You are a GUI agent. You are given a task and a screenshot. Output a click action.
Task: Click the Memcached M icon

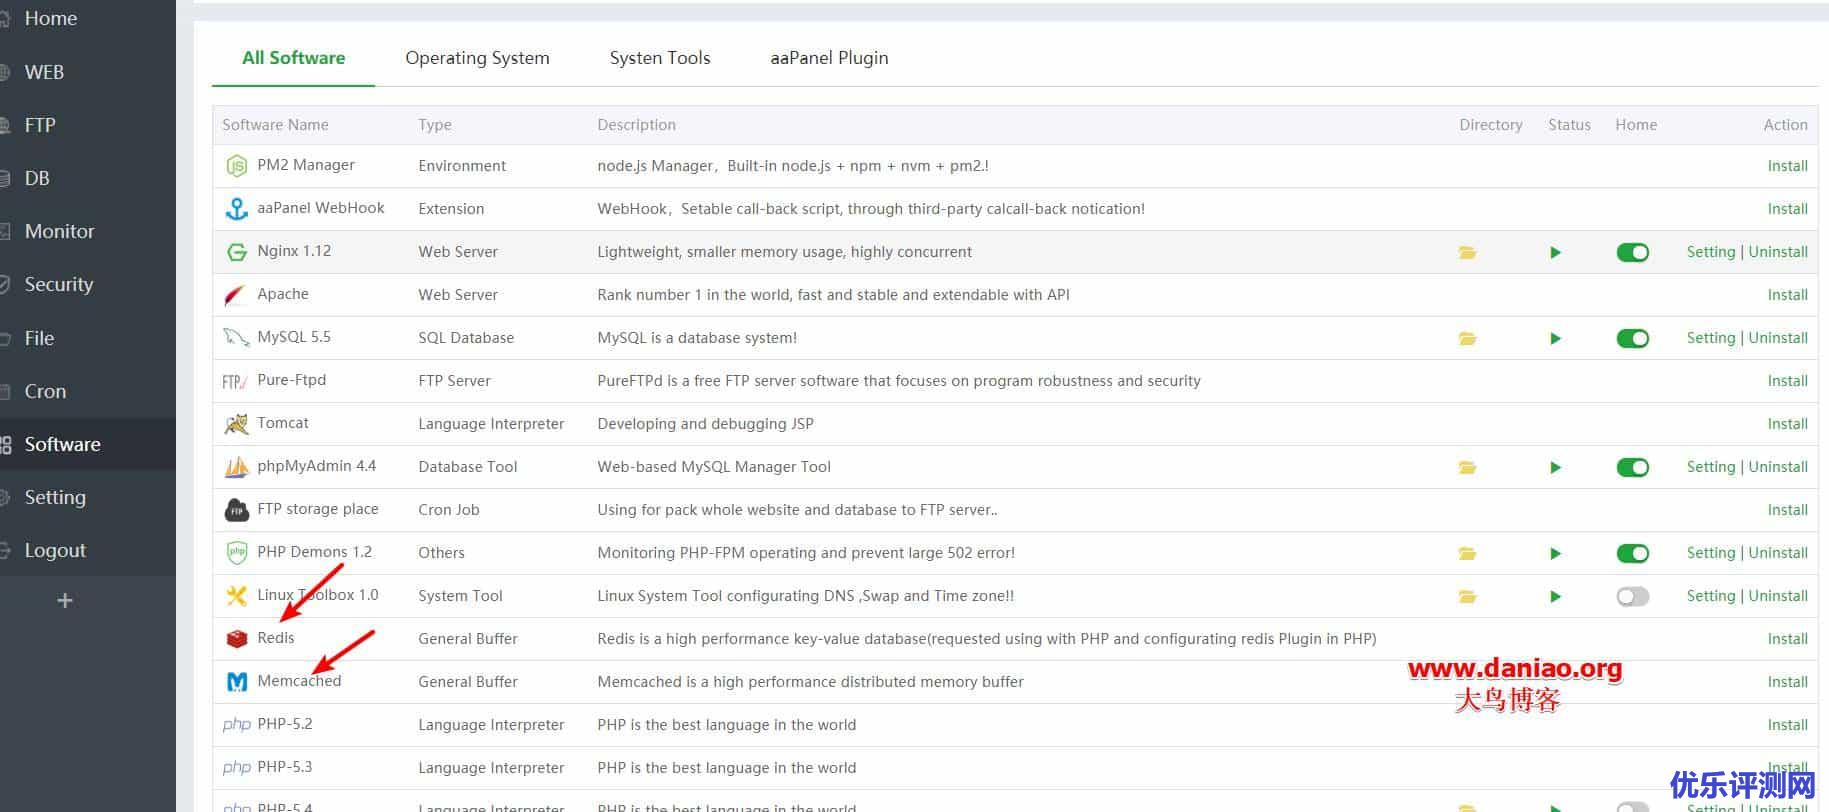(x=236, y=682)
